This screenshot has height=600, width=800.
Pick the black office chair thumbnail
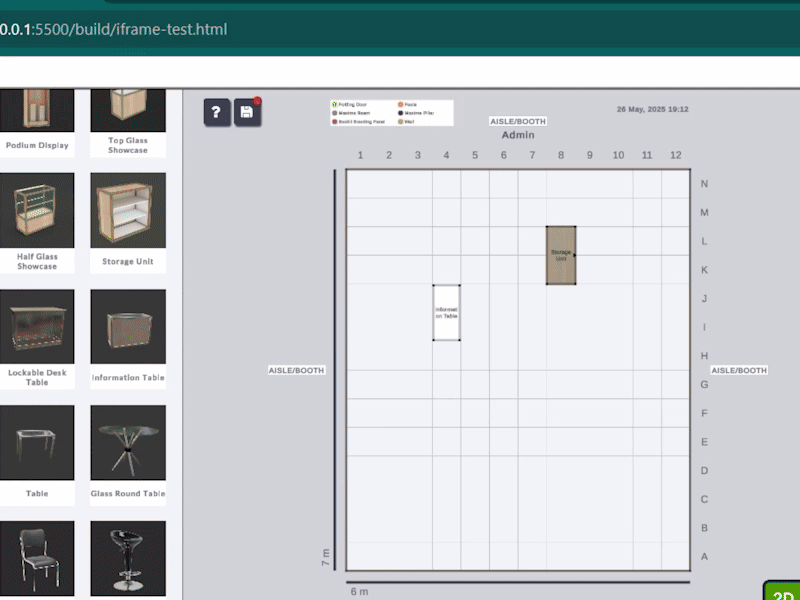37,558
